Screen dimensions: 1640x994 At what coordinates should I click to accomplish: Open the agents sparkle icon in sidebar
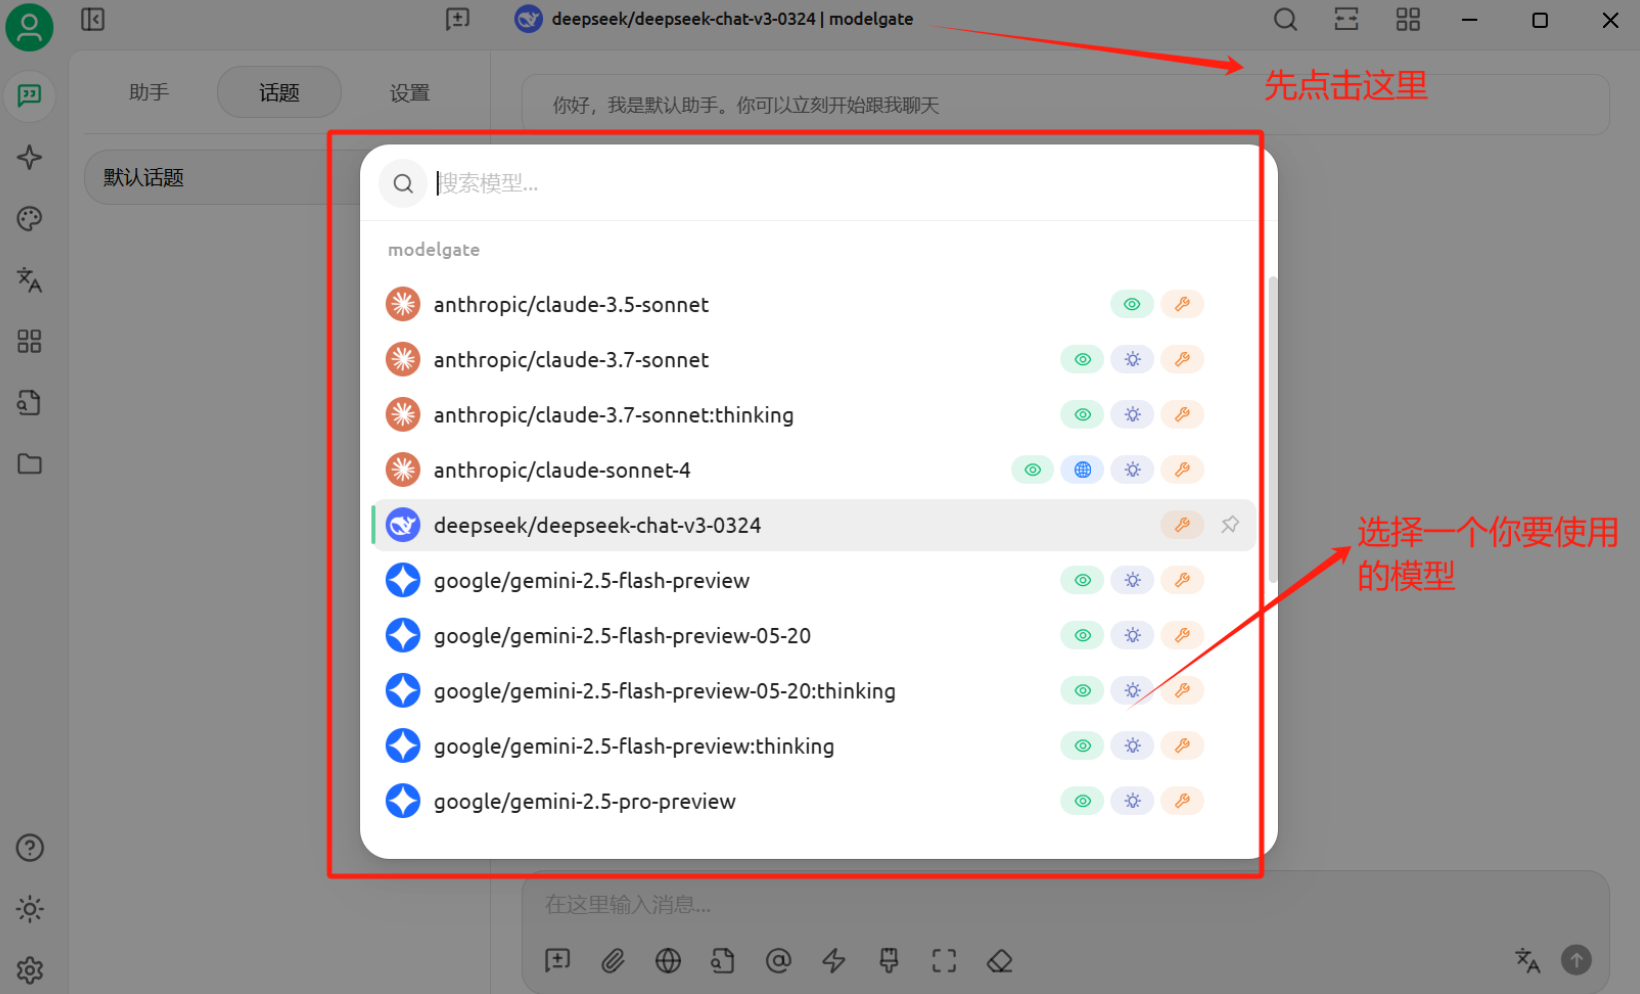29,157
